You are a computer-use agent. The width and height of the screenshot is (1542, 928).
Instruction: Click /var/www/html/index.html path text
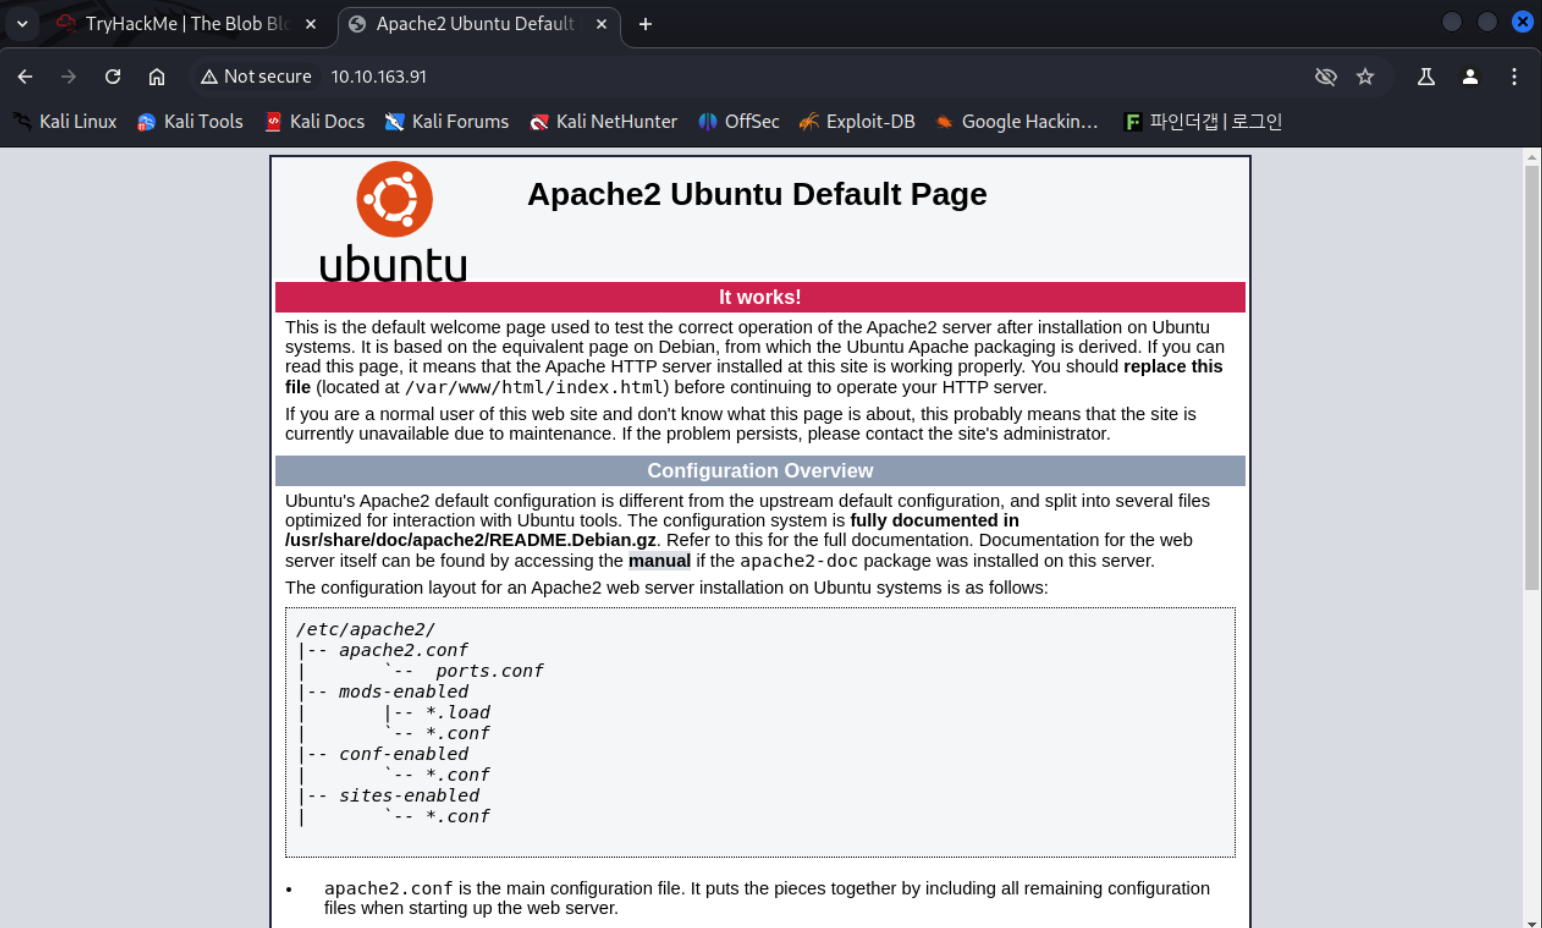[x=534, y=388]
